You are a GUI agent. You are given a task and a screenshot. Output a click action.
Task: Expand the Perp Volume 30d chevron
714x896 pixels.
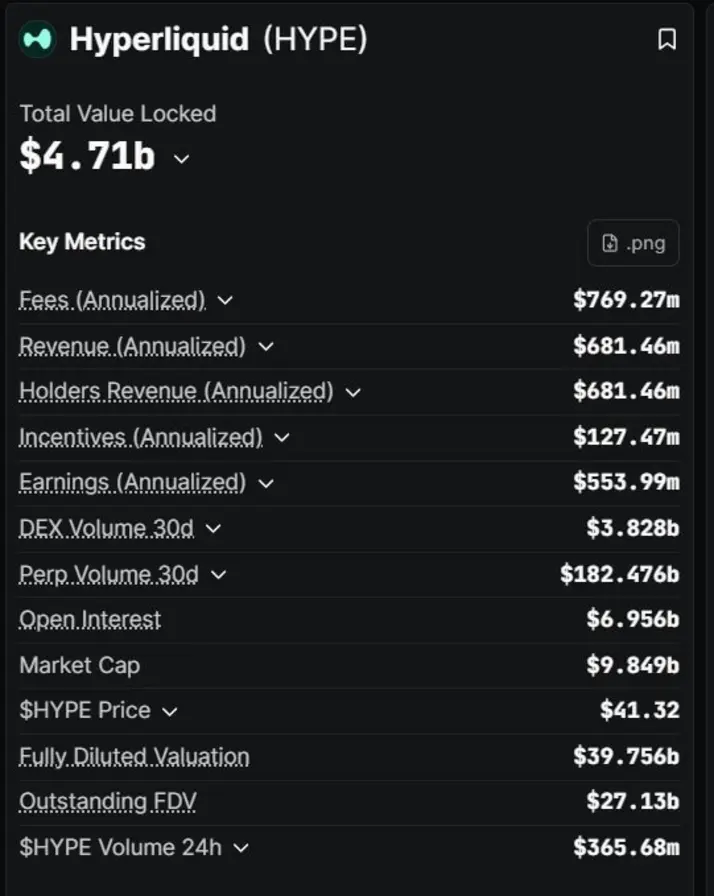click(218, 574)
